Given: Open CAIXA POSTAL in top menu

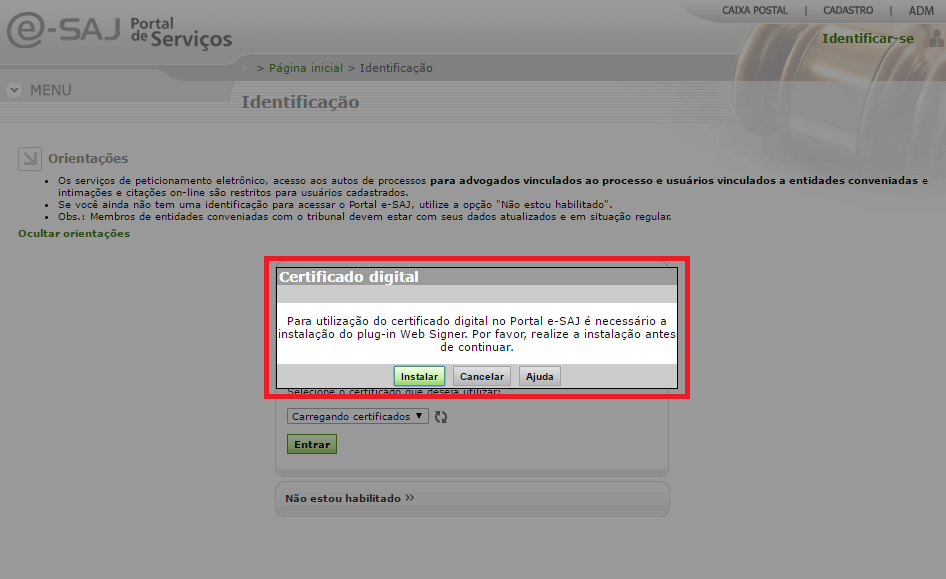Looking at the screenshot, I should (x=754, y=10).
